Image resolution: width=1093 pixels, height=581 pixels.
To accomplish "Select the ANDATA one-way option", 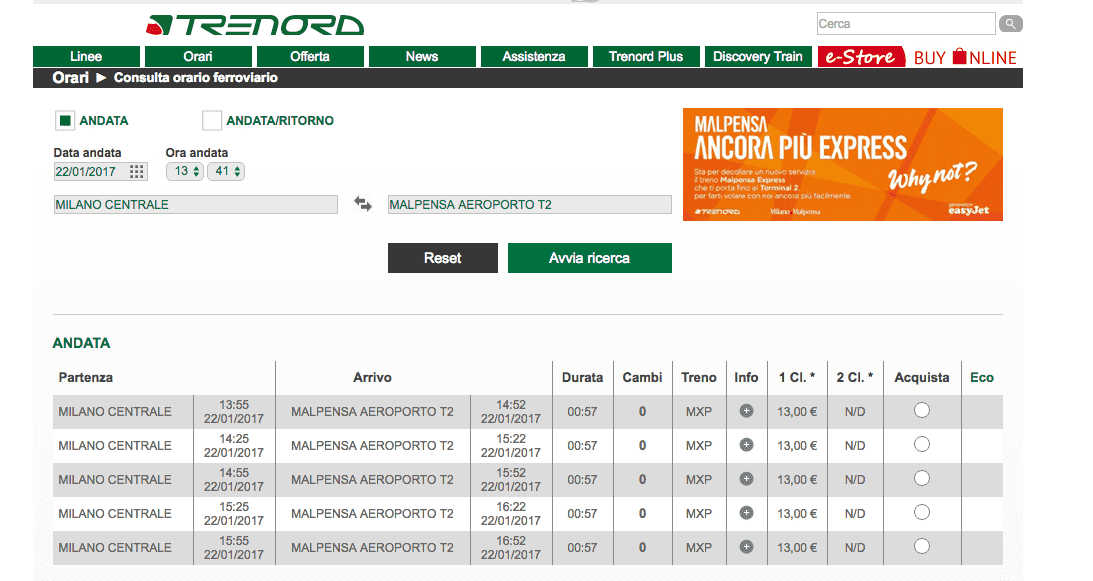I will point(65,121).
